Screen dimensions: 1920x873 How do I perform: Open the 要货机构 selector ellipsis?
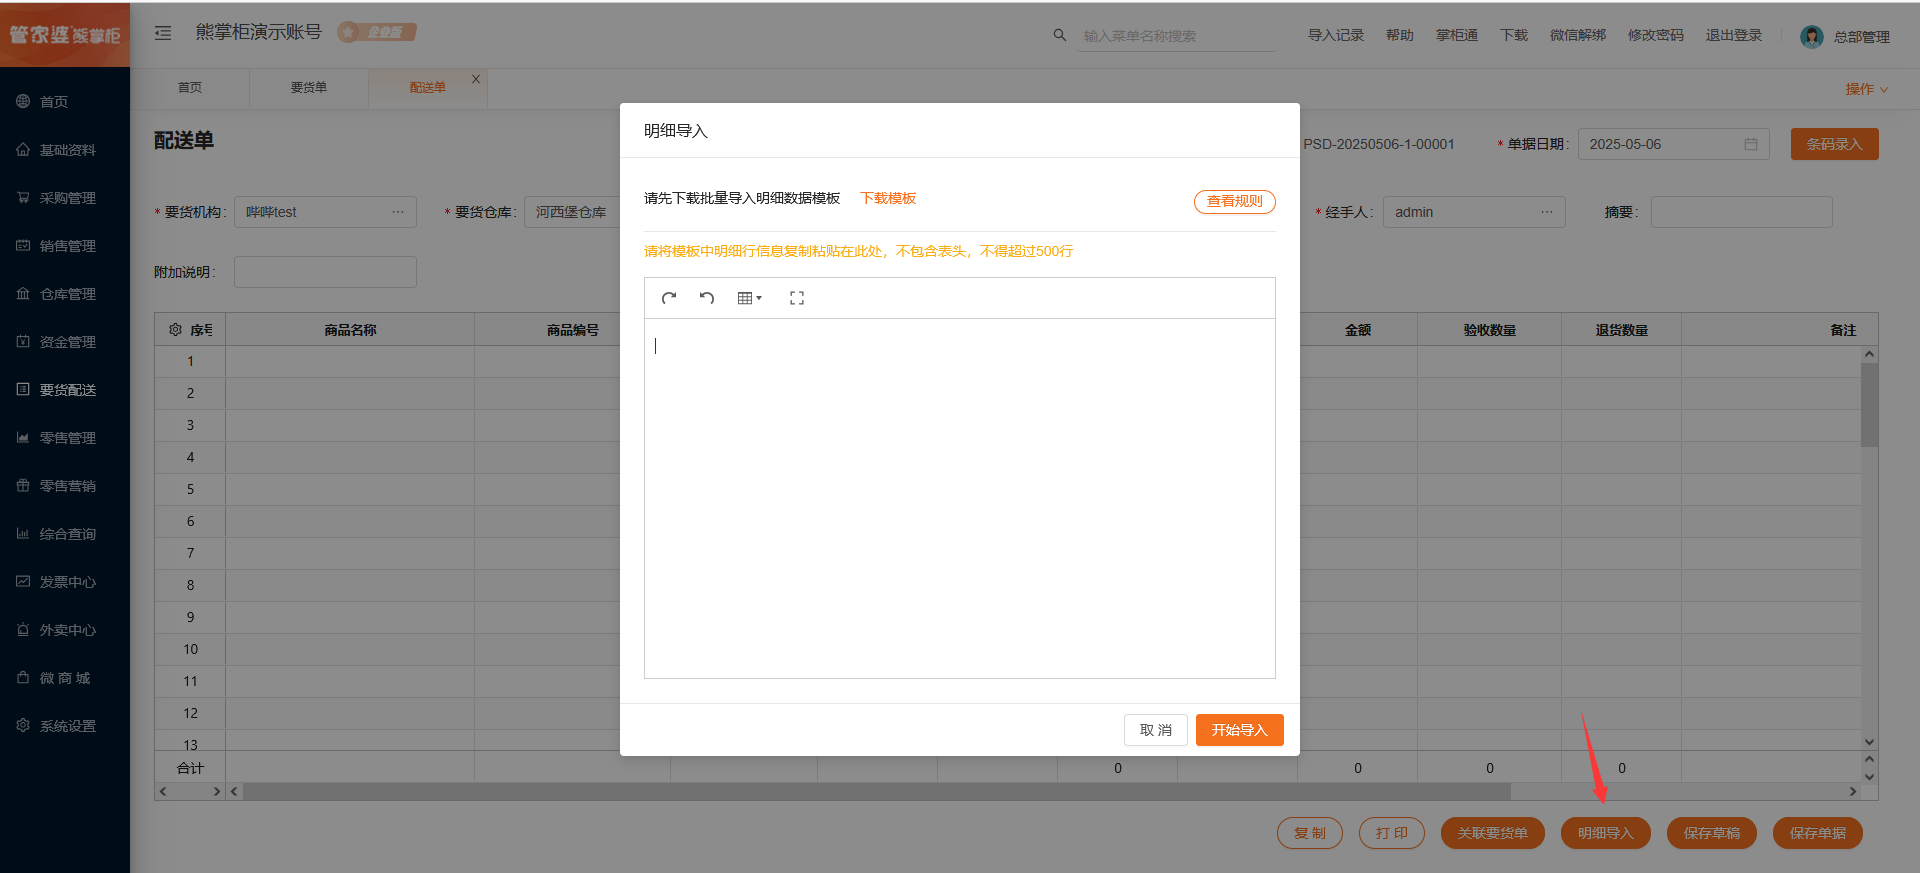tap(398, 212)
